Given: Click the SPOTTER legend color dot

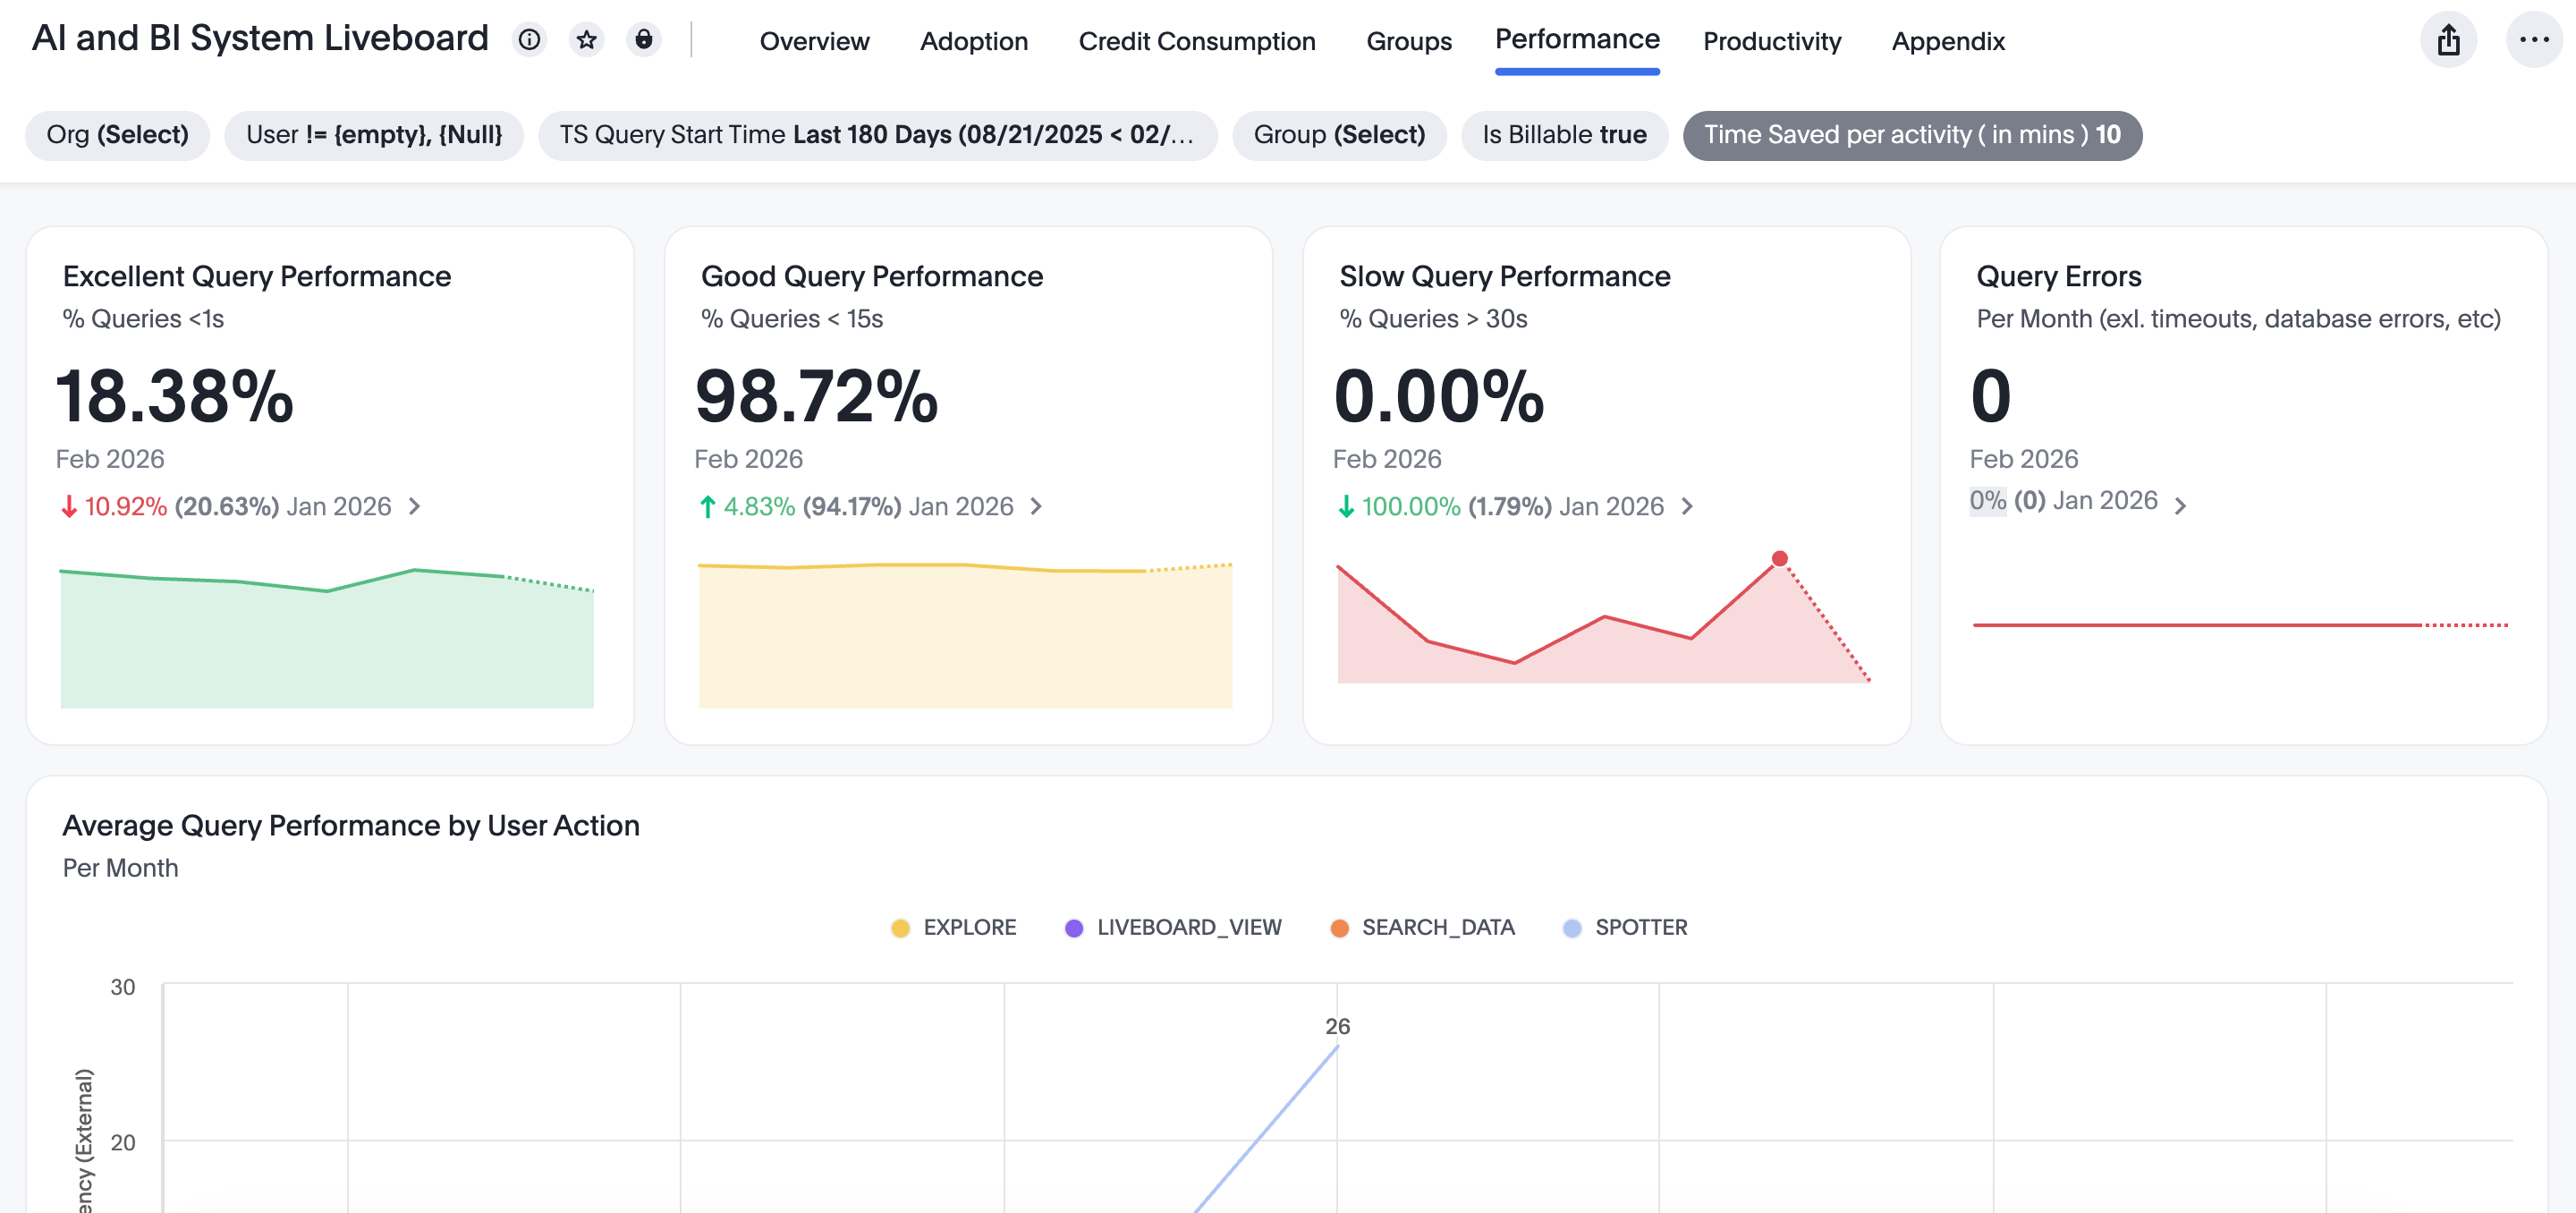Looking at the screenshot, I should coord(1572,928).
